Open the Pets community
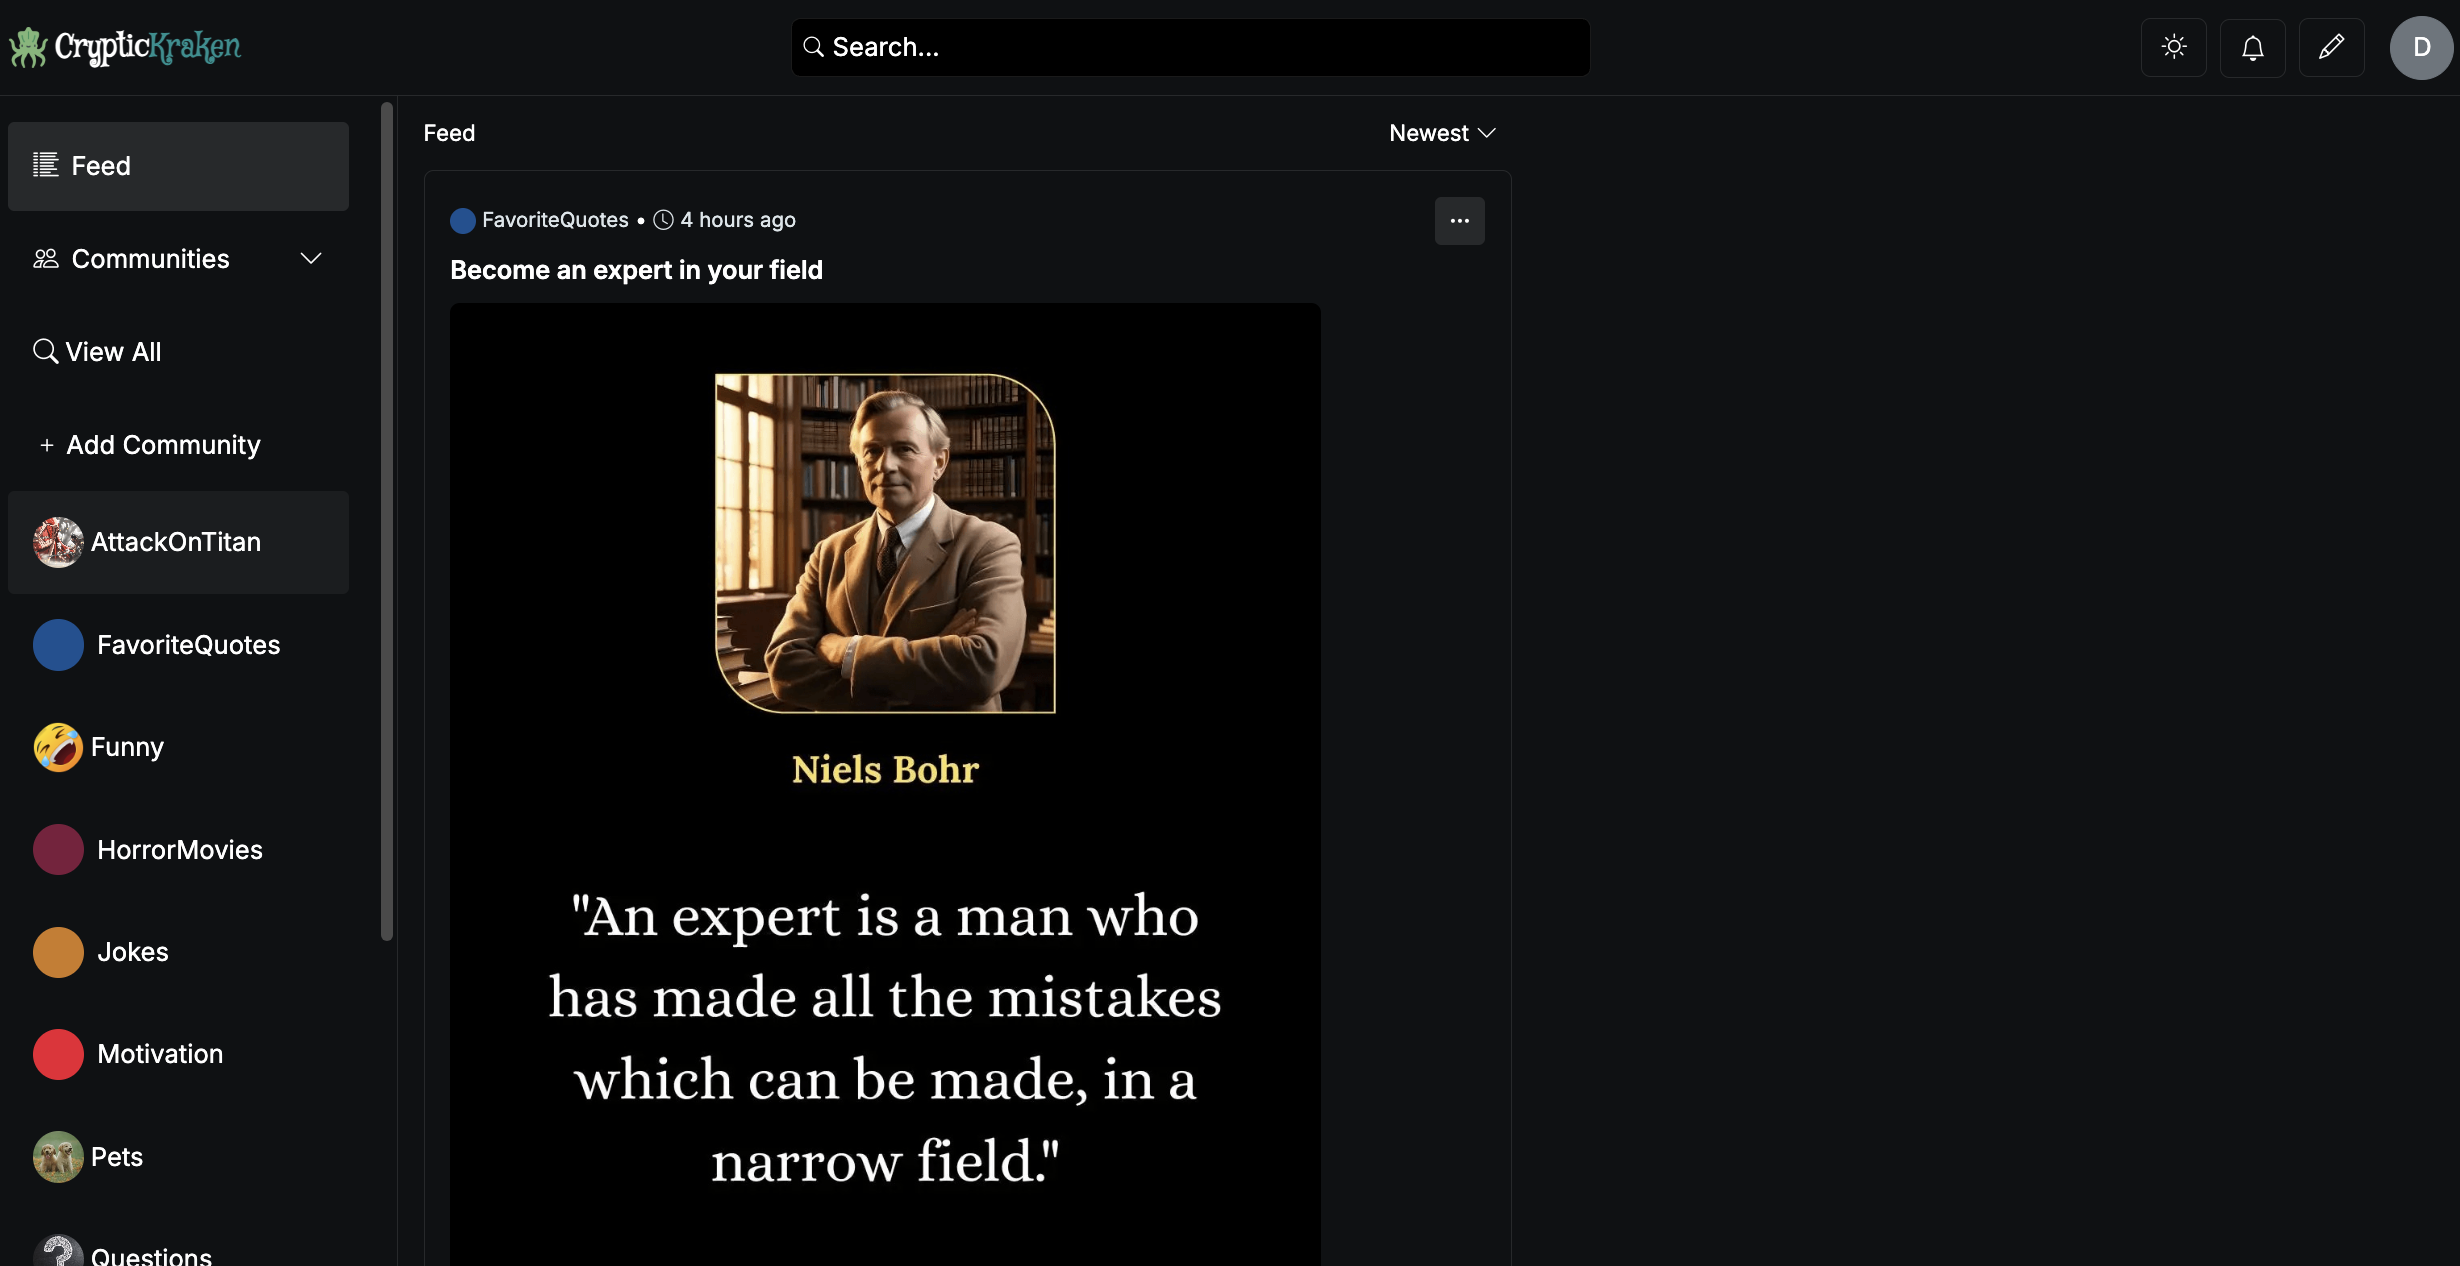 (116, 1157)
